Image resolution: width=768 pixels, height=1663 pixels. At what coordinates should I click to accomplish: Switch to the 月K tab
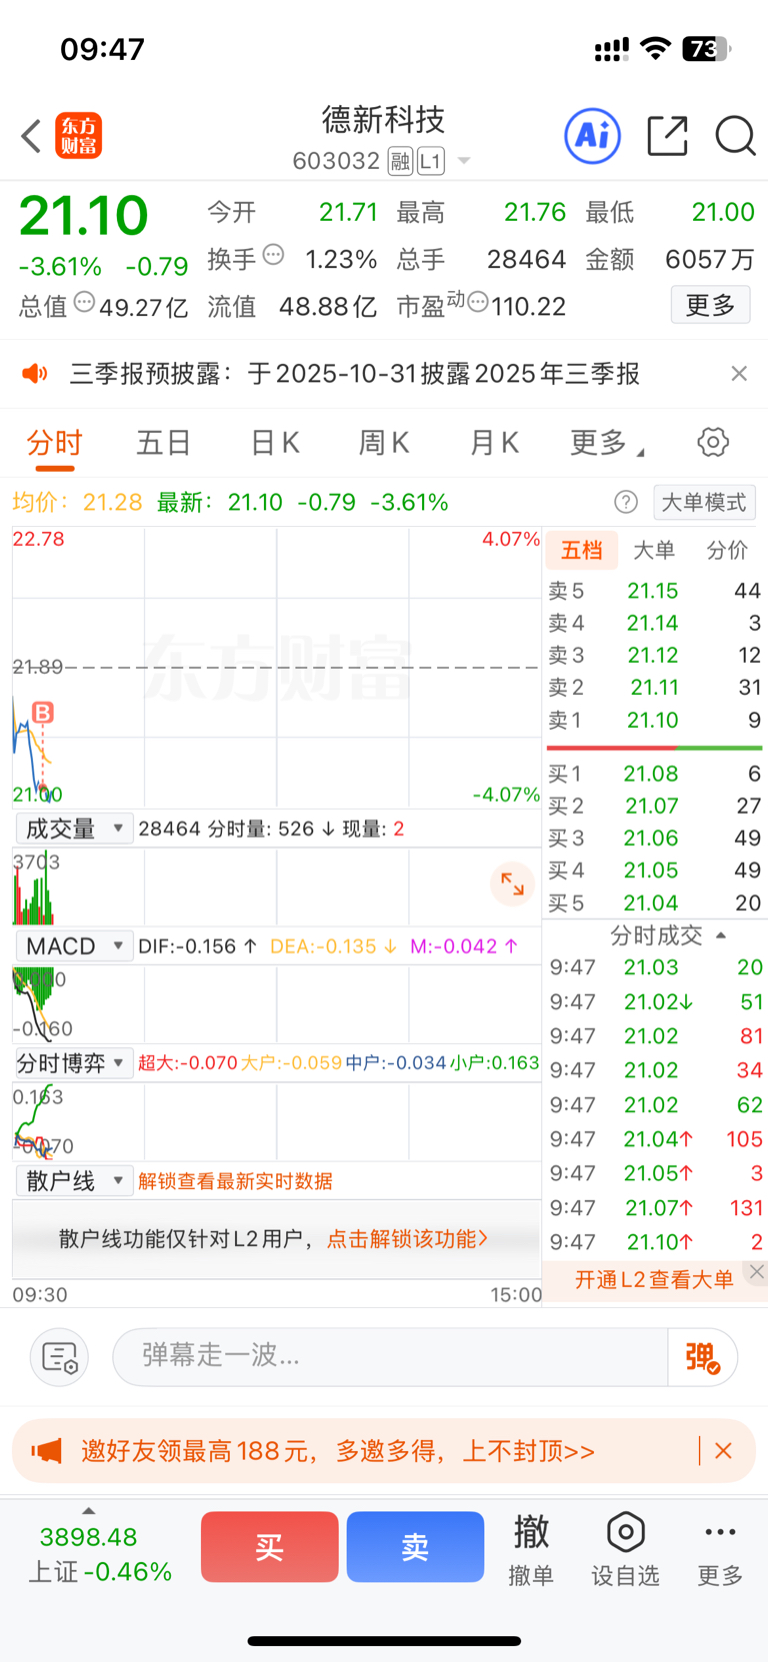point(494,442)
